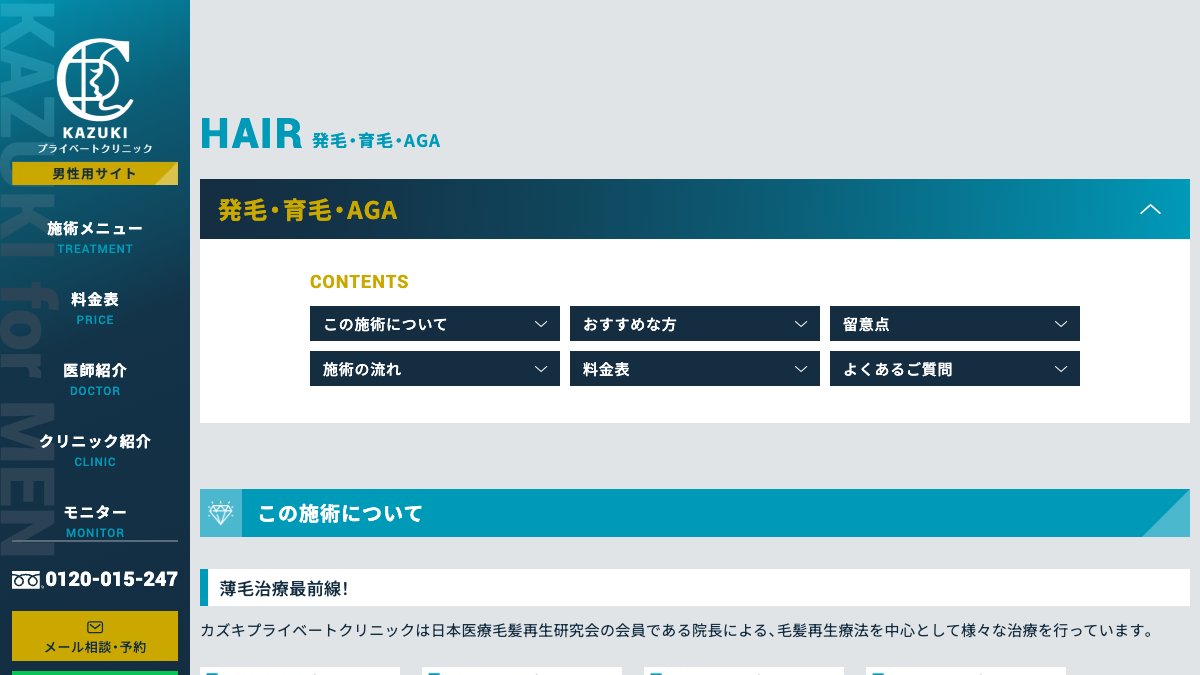This screenshot has height=675, width=1200.
Task: Jump to よくあるご質問 section
Action: tap(955, 369)
